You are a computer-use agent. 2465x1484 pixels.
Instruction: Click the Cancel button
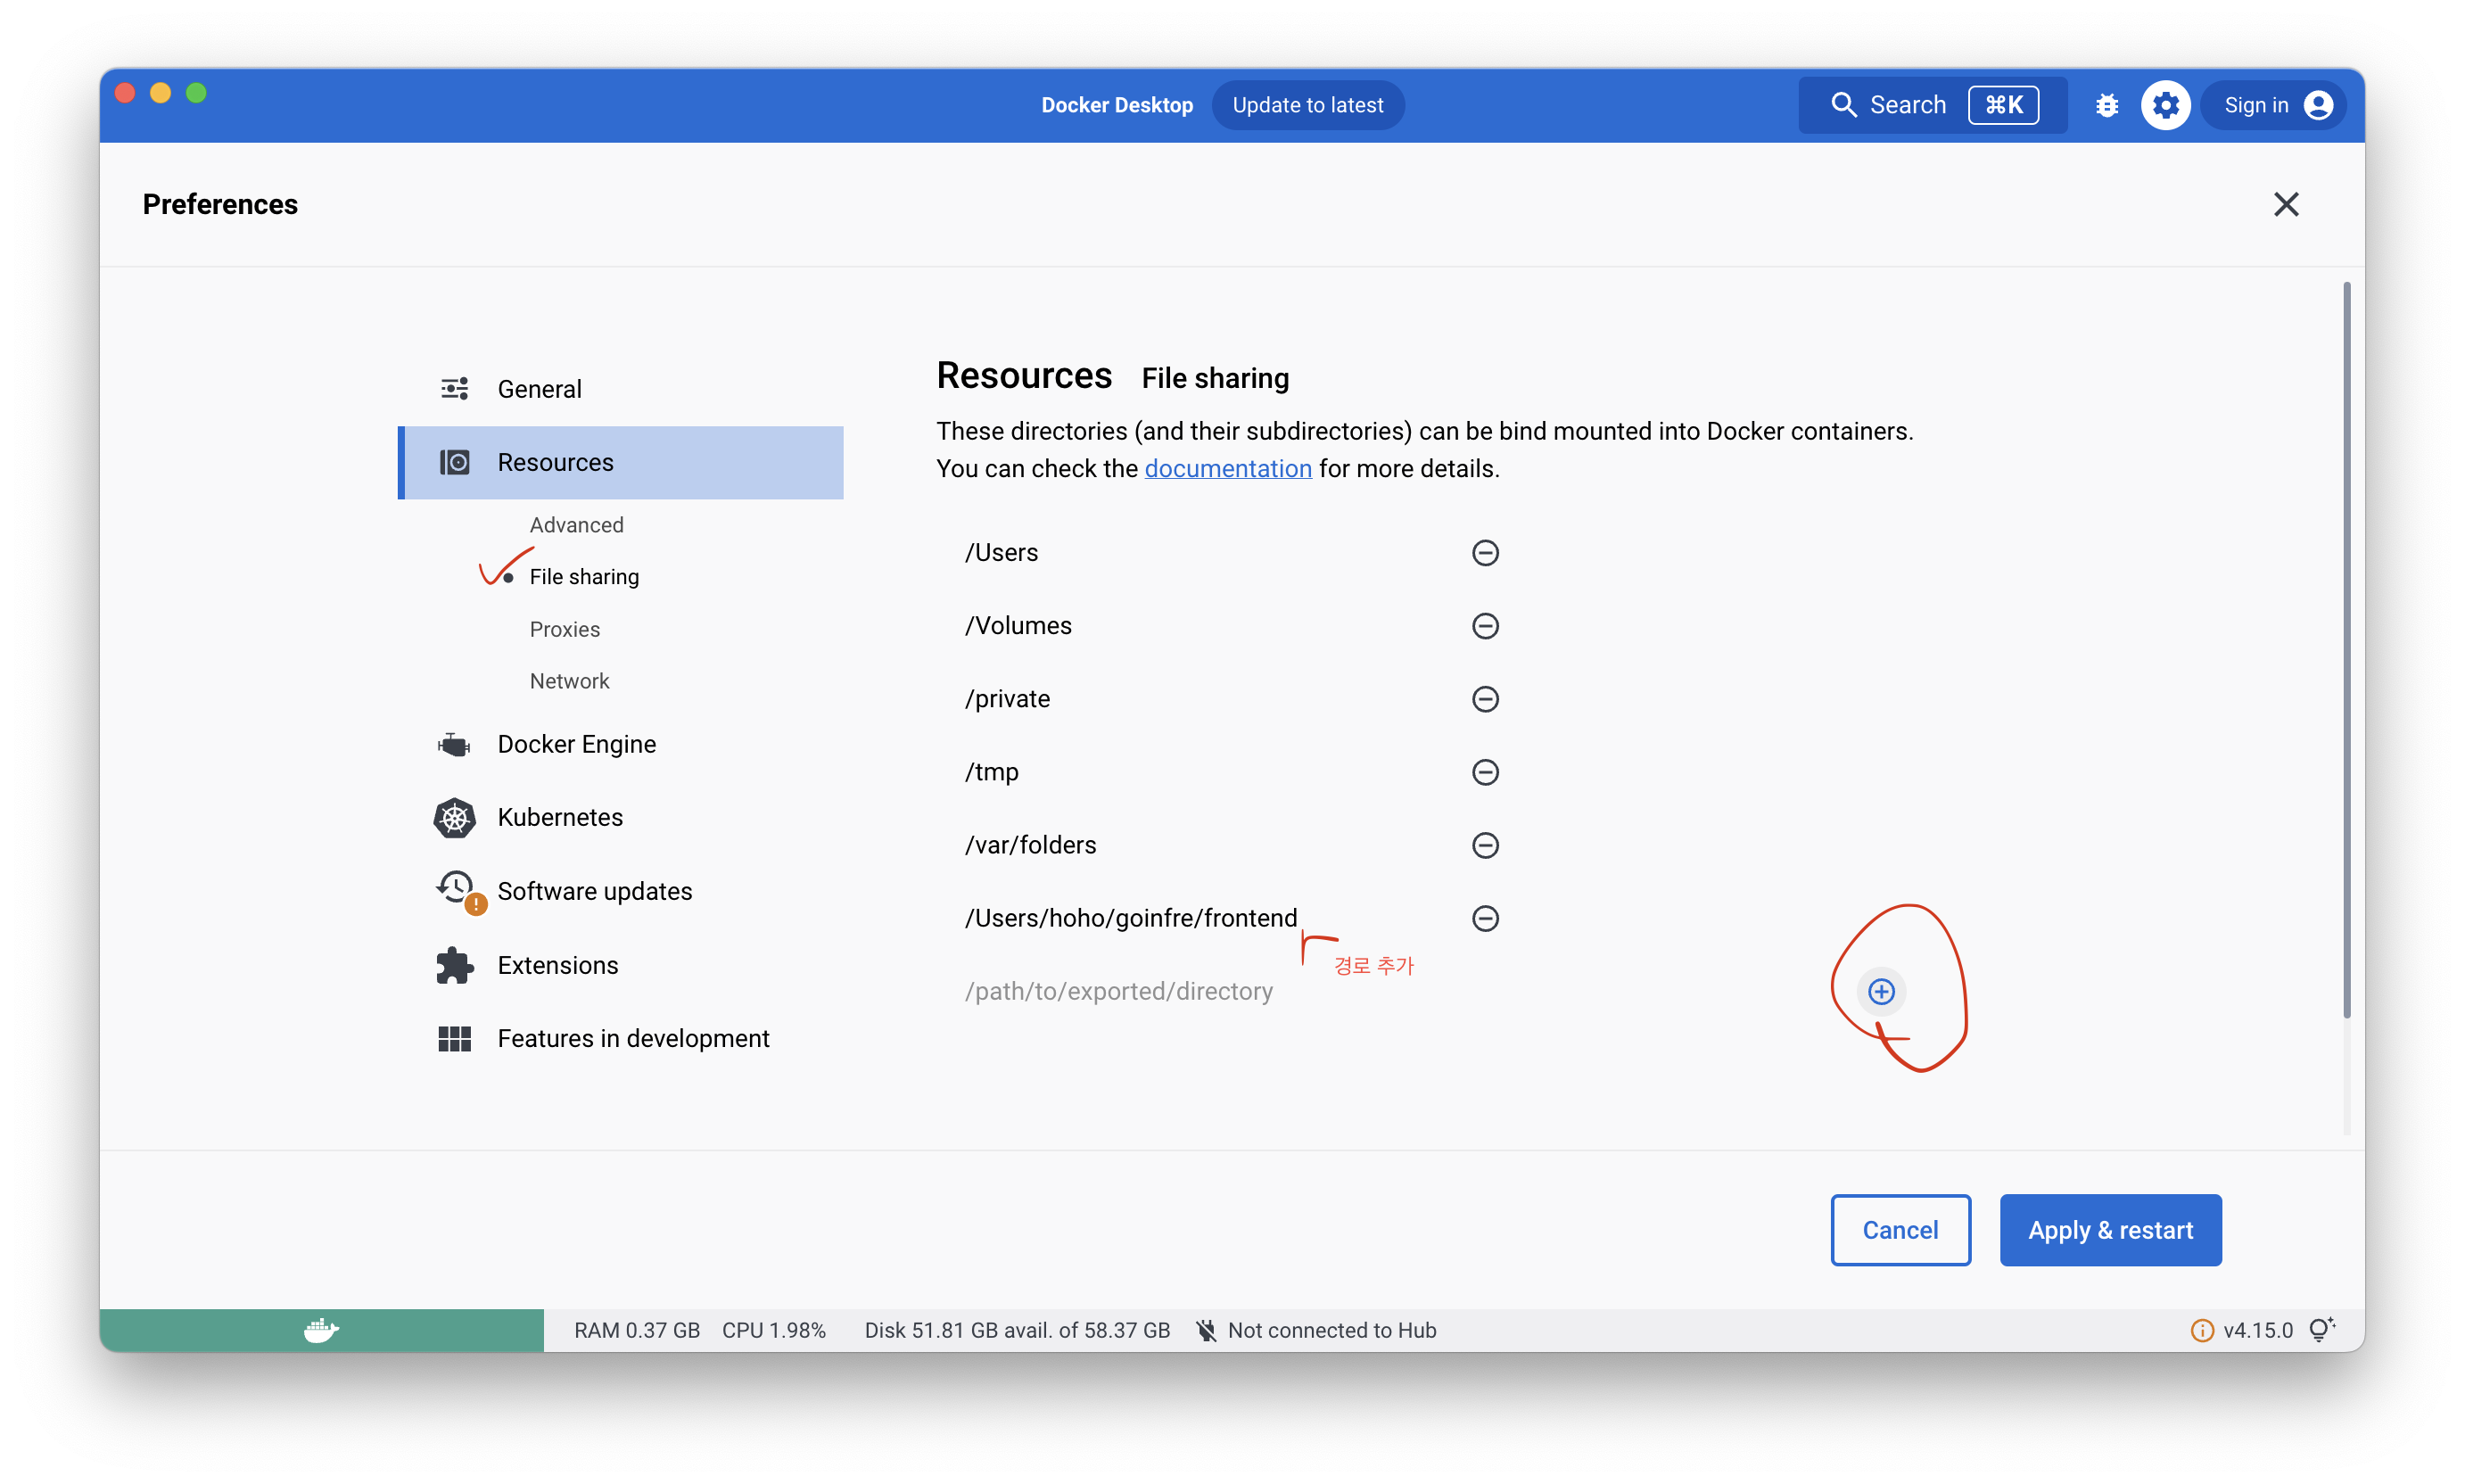tap(1900, 1230)
